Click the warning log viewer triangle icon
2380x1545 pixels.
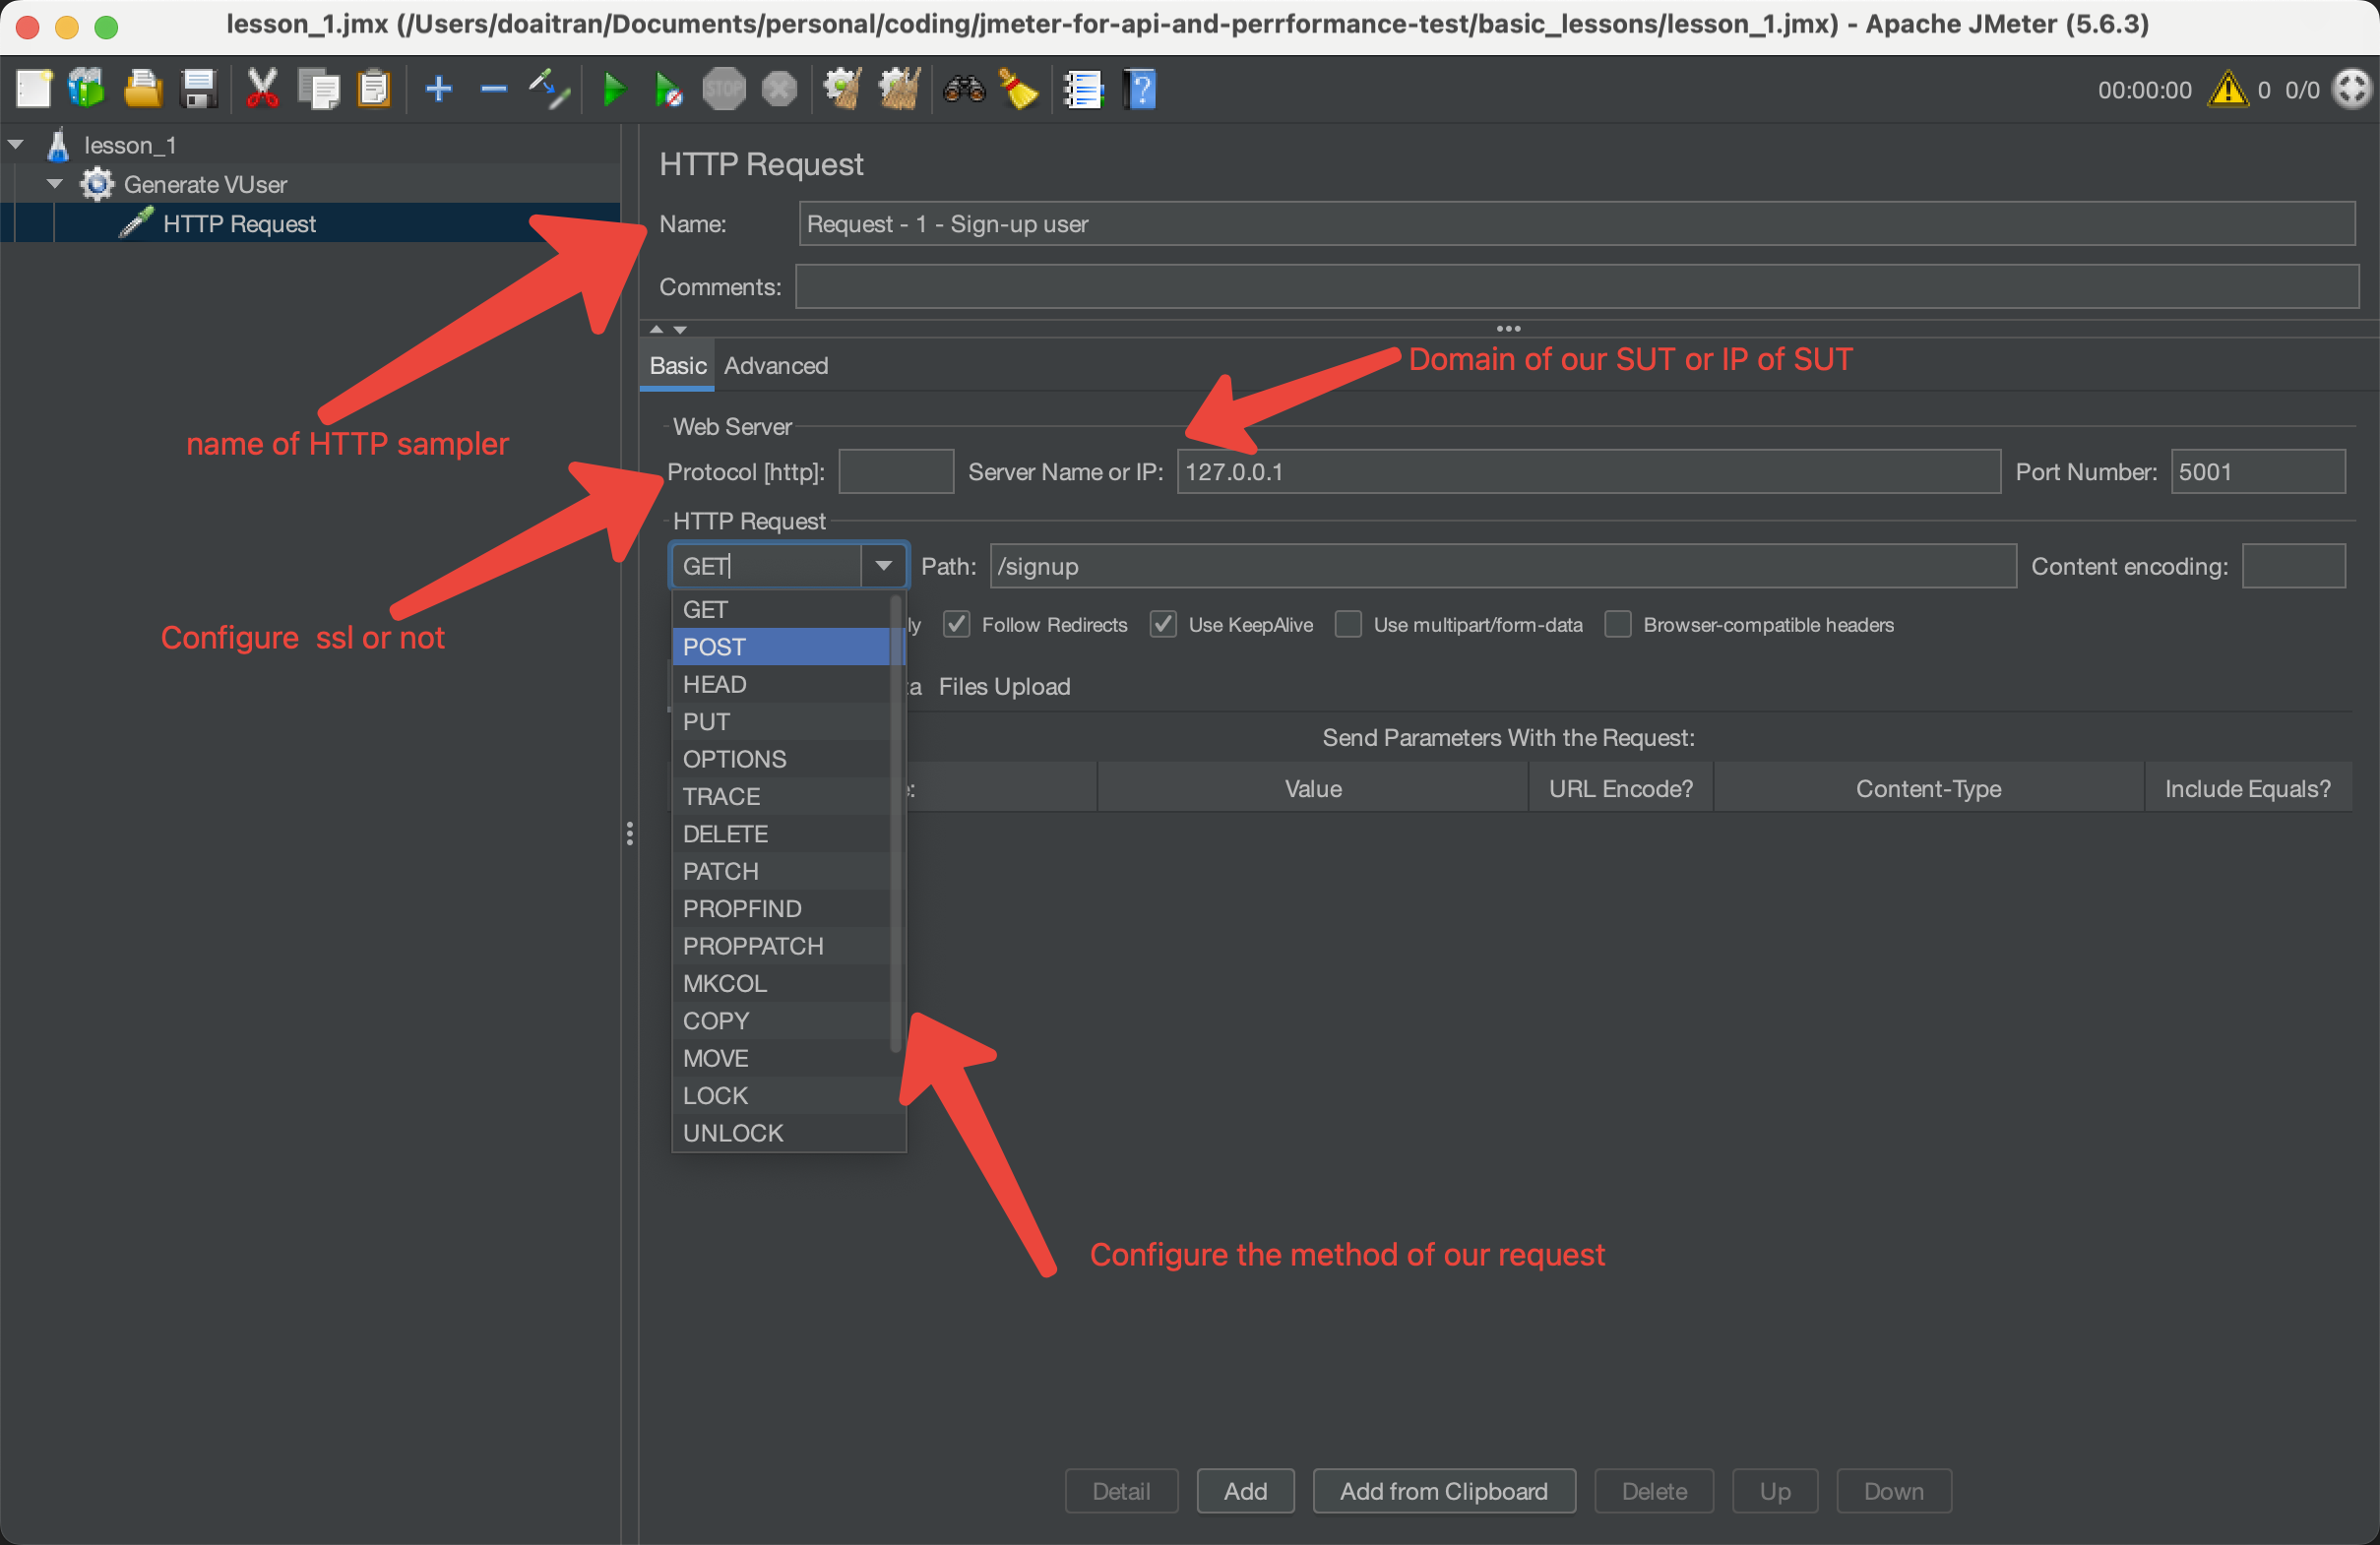pyautogui.click(x=2228, y=90)
